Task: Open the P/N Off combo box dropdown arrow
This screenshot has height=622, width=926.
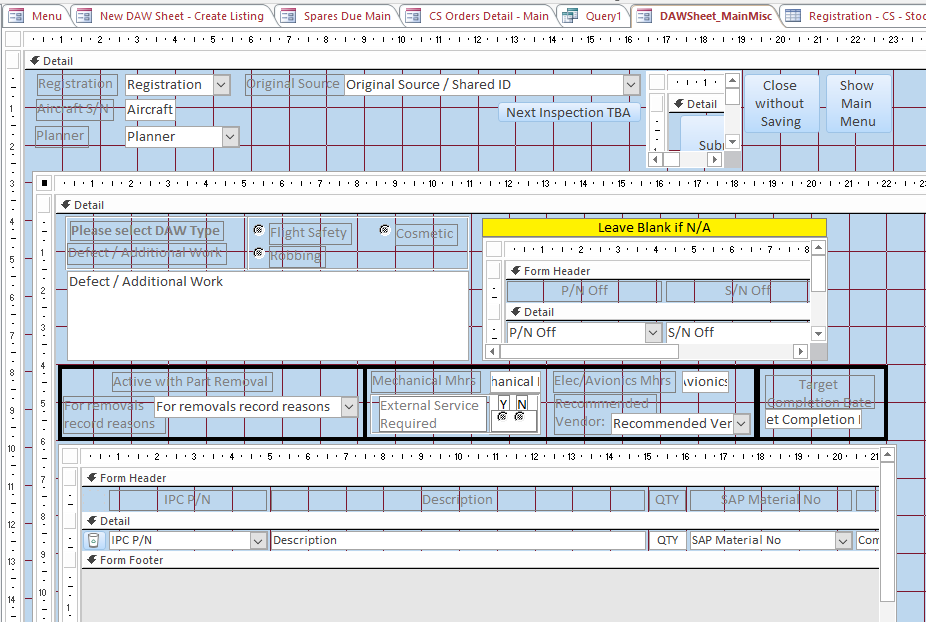Action: 653,333
